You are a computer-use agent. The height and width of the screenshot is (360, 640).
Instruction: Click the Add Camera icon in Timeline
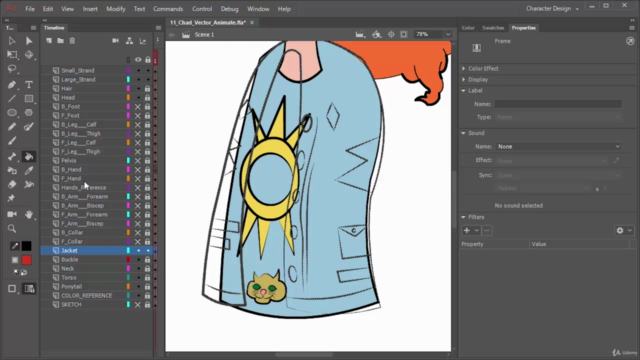tap(116, 41)
